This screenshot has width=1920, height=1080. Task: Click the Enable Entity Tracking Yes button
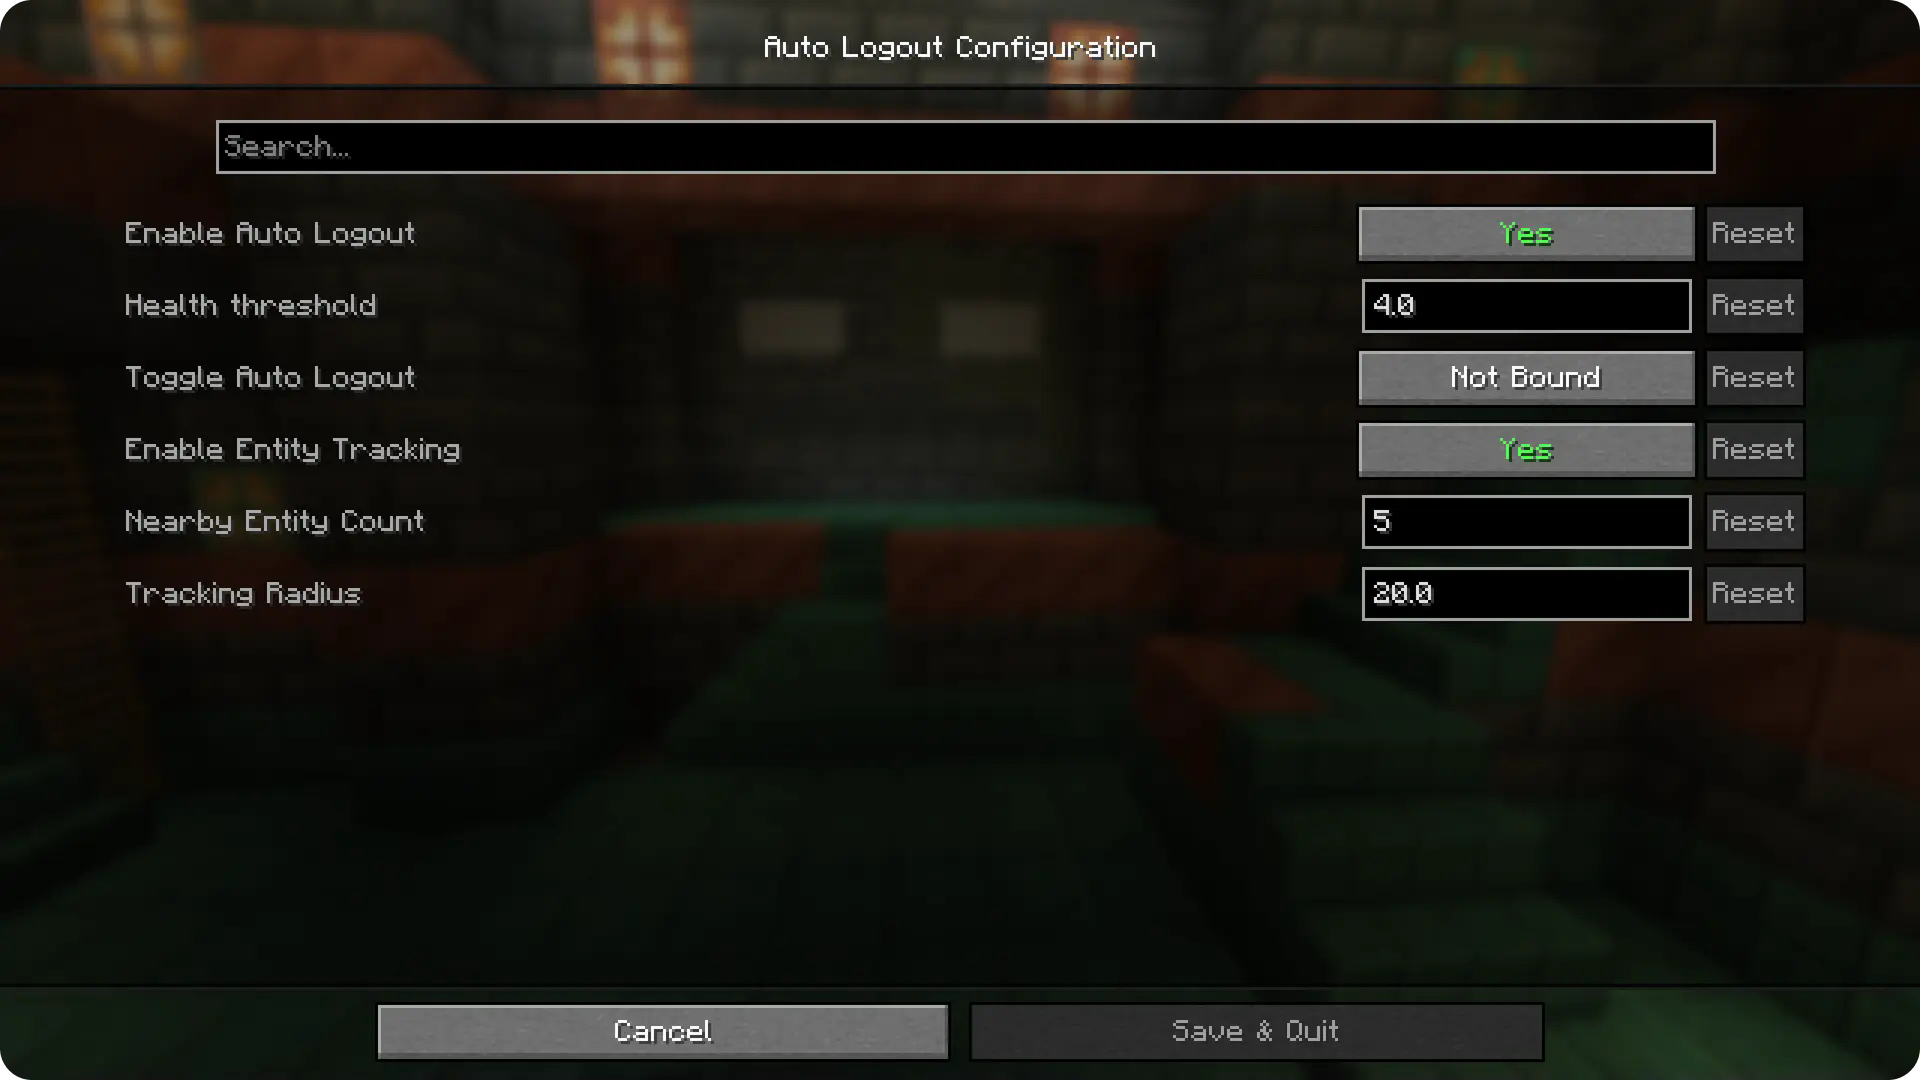tap(1524, 450)
